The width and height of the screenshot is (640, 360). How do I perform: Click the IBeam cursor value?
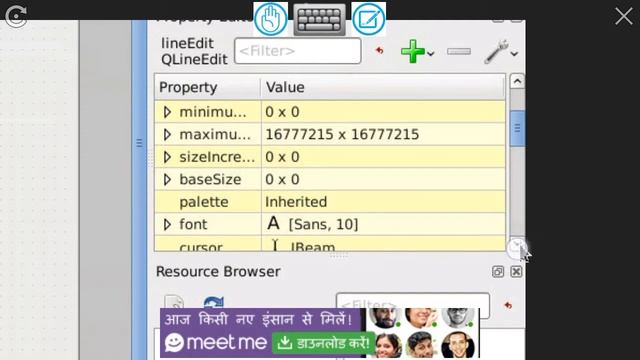point(313,247)
